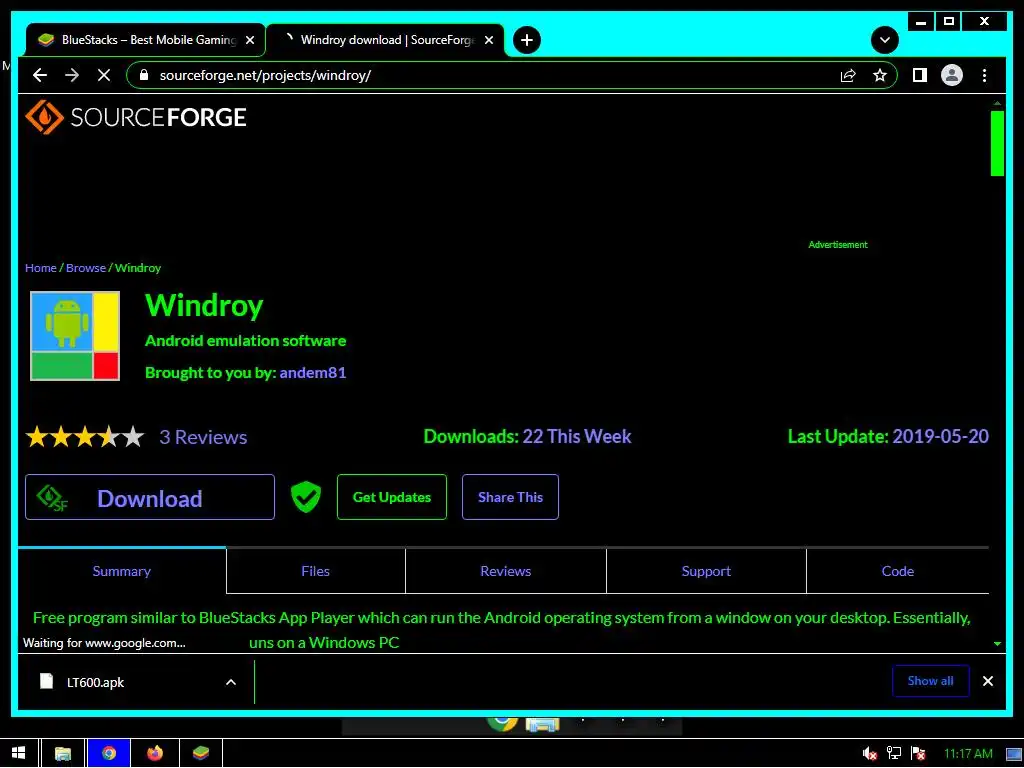
Task: Open File Explorer from taskbar
Action: coord(63,754)
